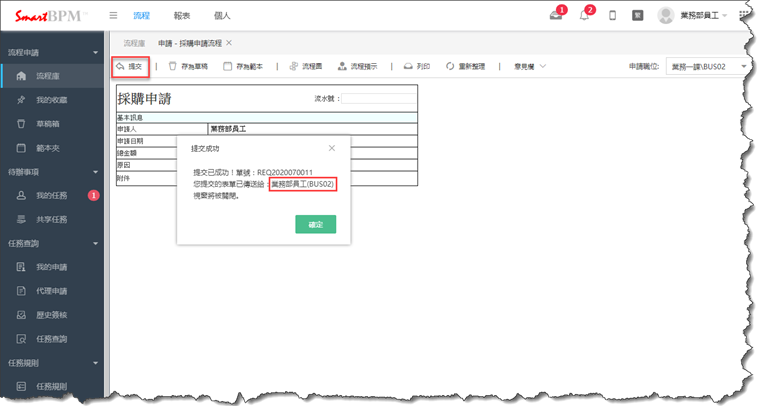Image resolution: width=757 pixels, height=406 pixels.
Task: Click 列印 print in the toolbar
Action: 417,67
